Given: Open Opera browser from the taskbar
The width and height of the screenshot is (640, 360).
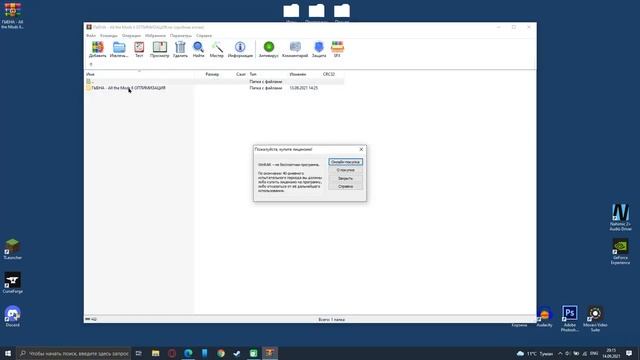Looking at the screenshot, I should pos(172,353).
